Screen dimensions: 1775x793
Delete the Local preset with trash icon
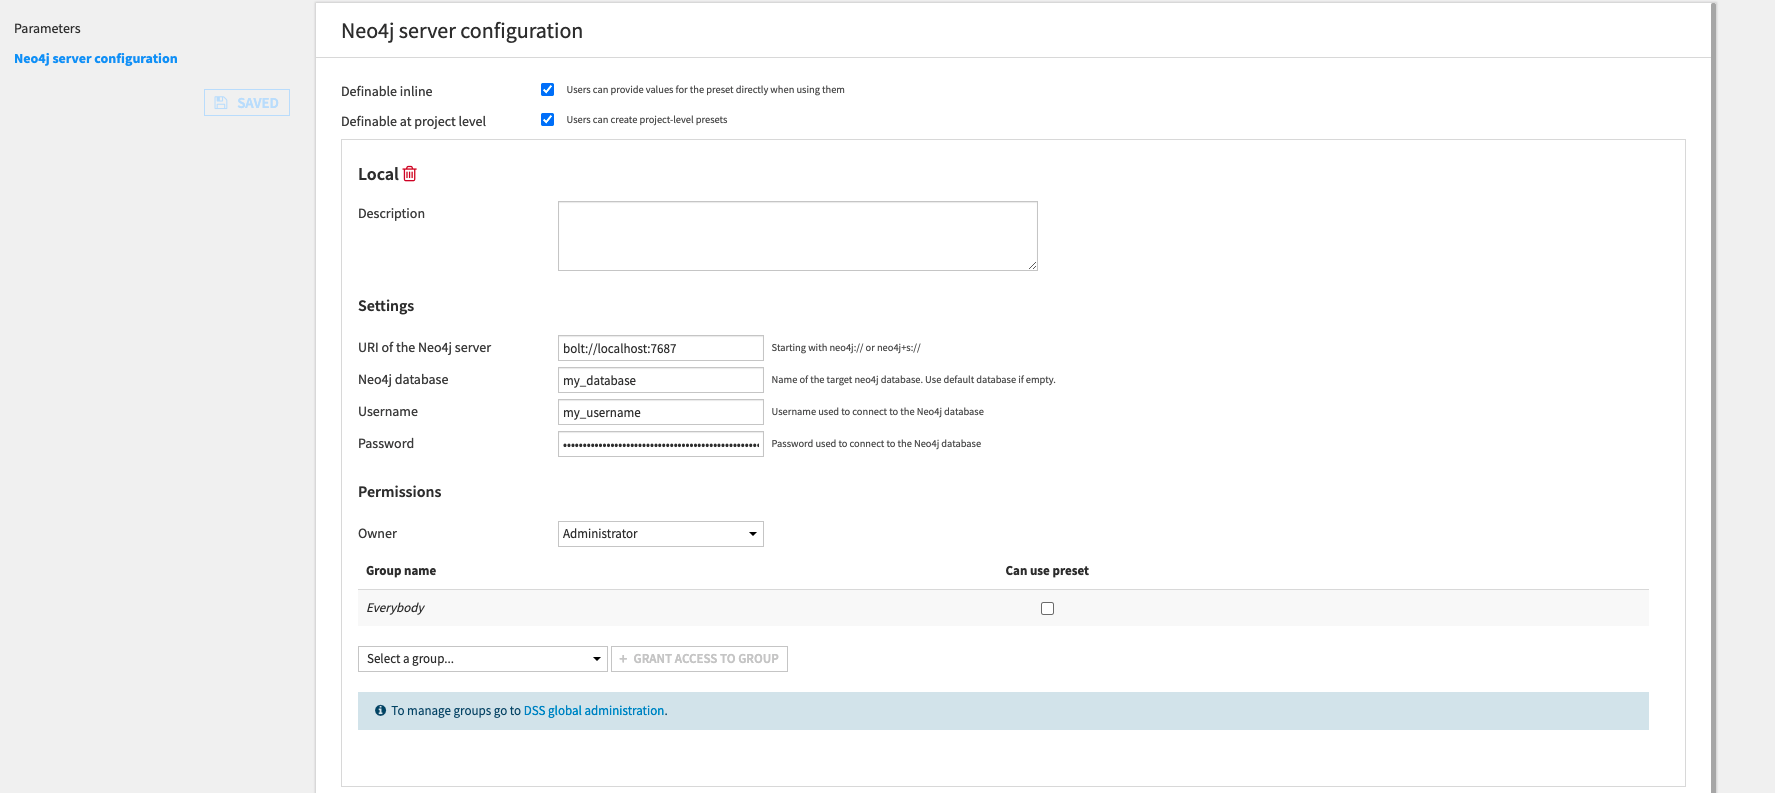pos(409,174)
